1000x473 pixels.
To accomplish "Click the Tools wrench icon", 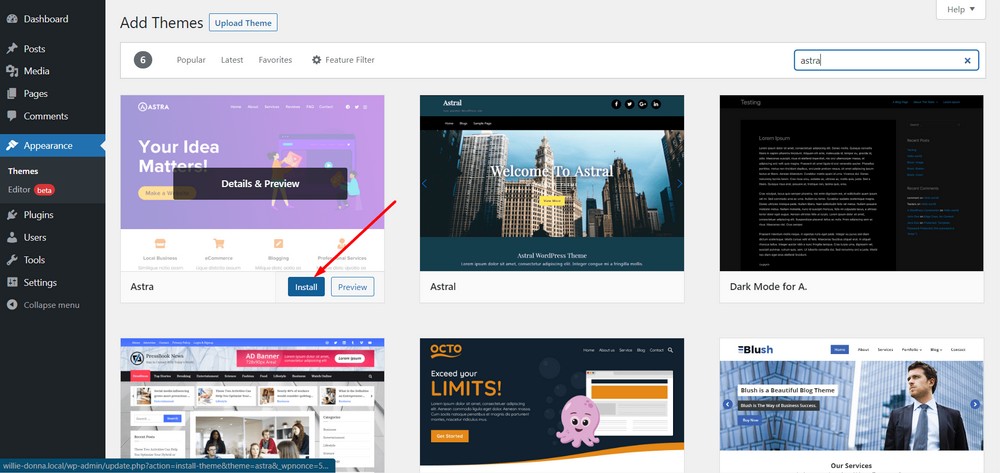I will (12, 260).
